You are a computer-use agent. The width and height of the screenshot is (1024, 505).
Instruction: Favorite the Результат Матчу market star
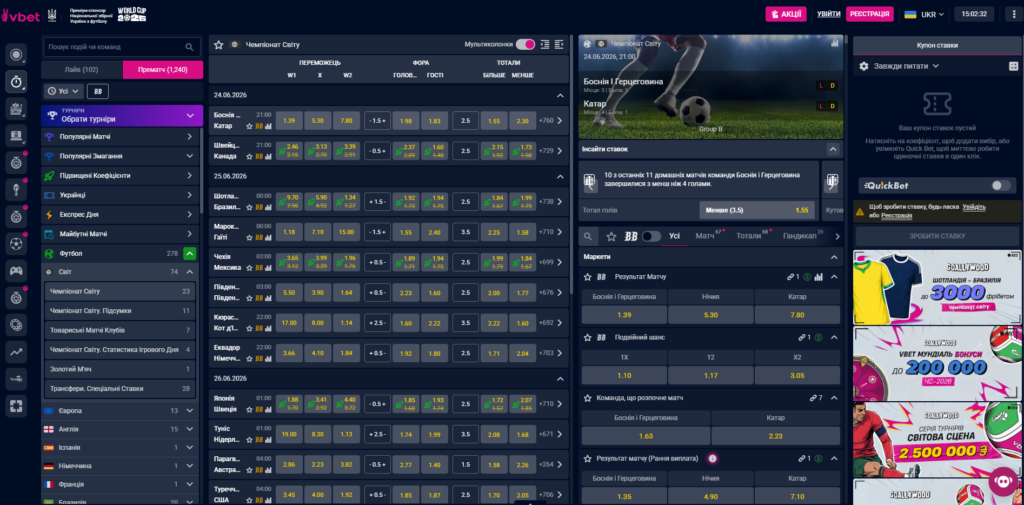point(588,277)
